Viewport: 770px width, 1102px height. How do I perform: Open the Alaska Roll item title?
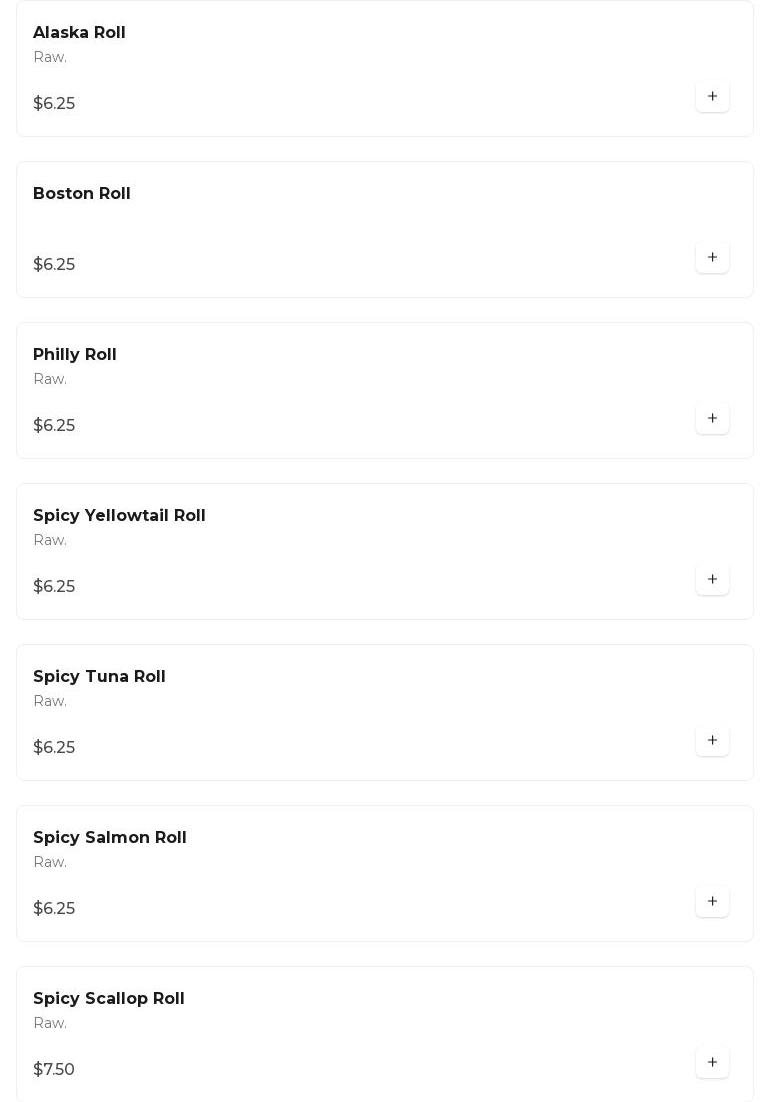(79, 33)
